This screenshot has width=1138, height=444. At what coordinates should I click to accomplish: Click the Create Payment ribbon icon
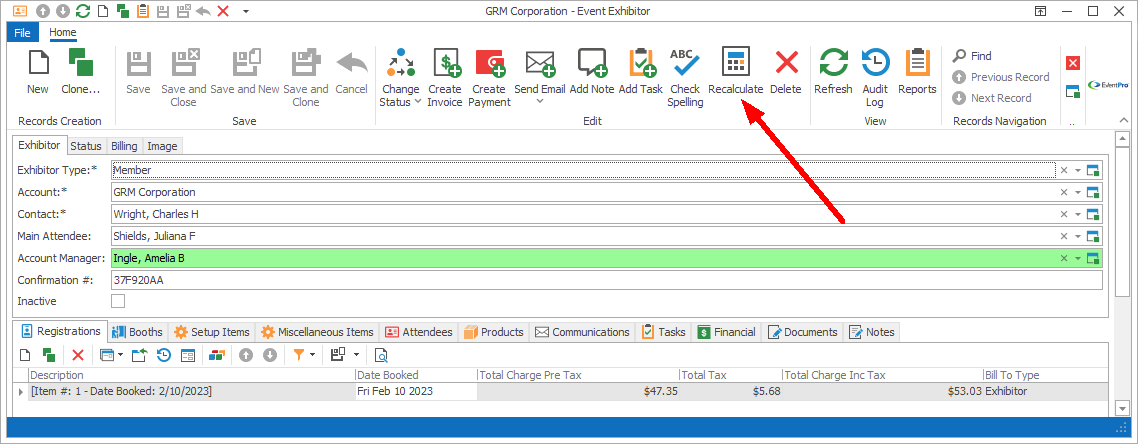coord(489,63)
